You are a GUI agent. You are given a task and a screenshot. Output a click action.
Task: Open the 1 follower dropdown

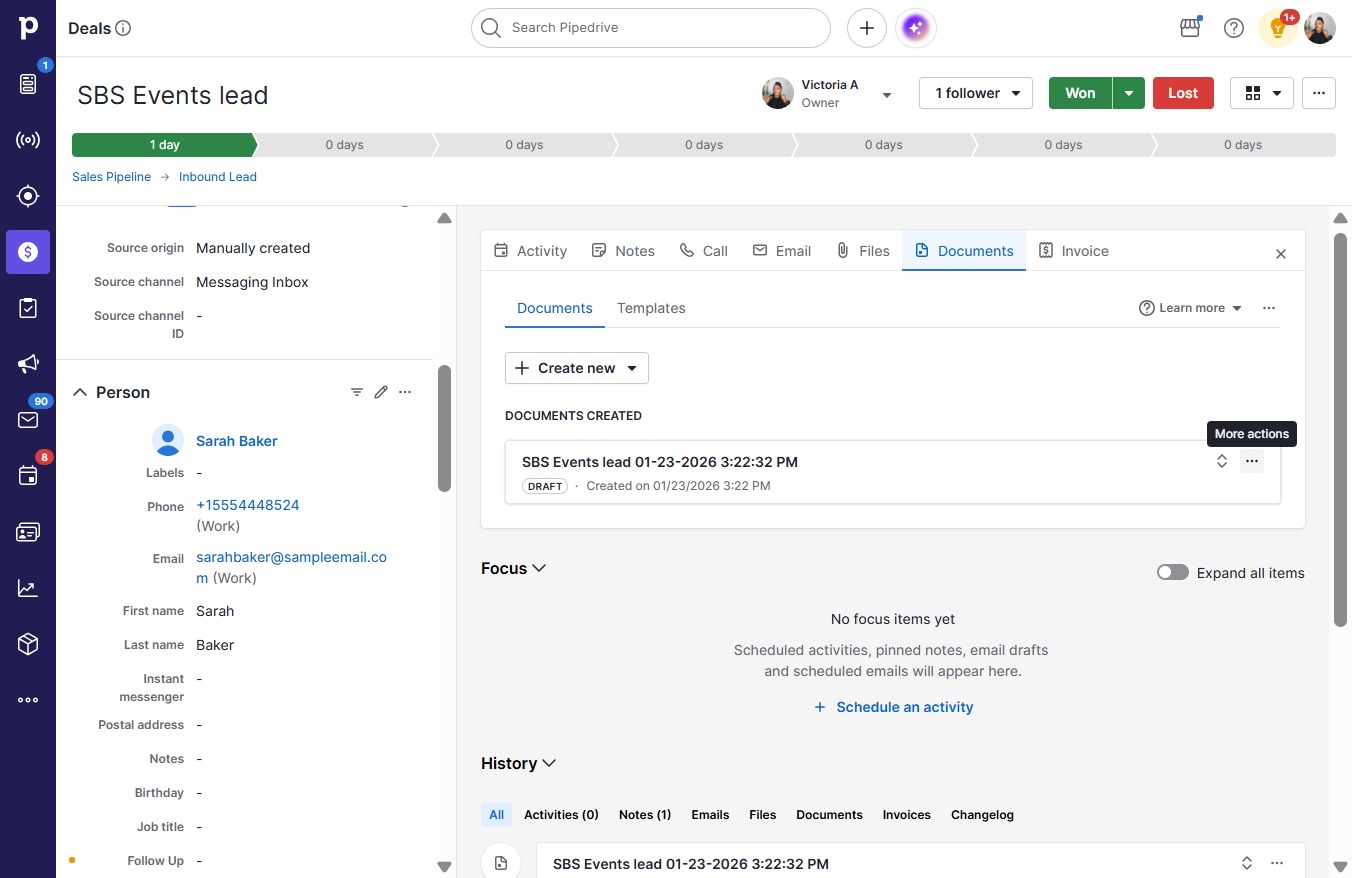pyautogui.click(x=976, y=93)
